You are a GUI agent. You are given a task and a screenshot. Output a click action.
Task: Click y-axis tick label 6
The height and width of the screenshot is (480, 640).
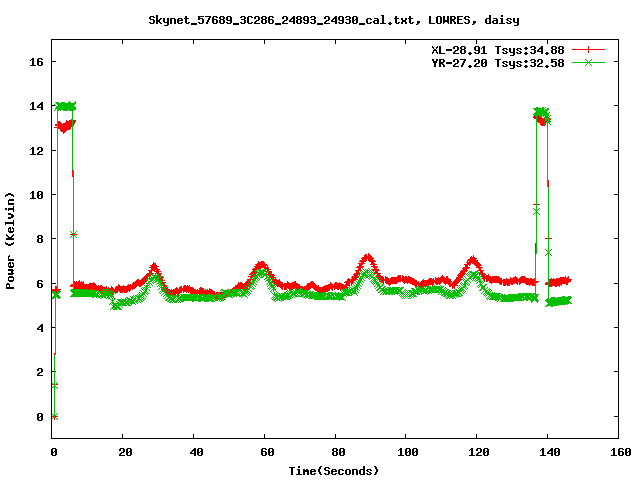40,284
